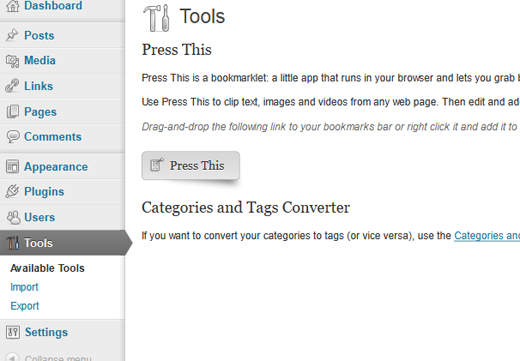Click the italic Drag-and-drop instruction text
The image size is (520, 361).
point(330,127)
